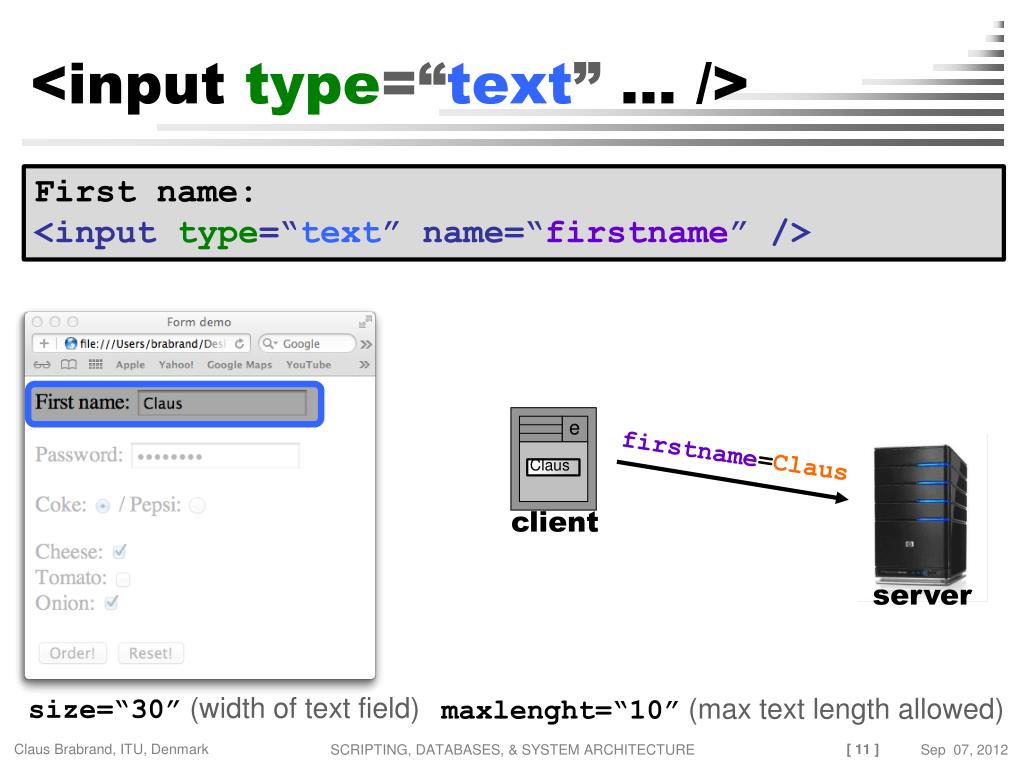Screen dimensions: 1024x768
Task: Click the firstname=Claus text above arrow
Action: [734, 455]
